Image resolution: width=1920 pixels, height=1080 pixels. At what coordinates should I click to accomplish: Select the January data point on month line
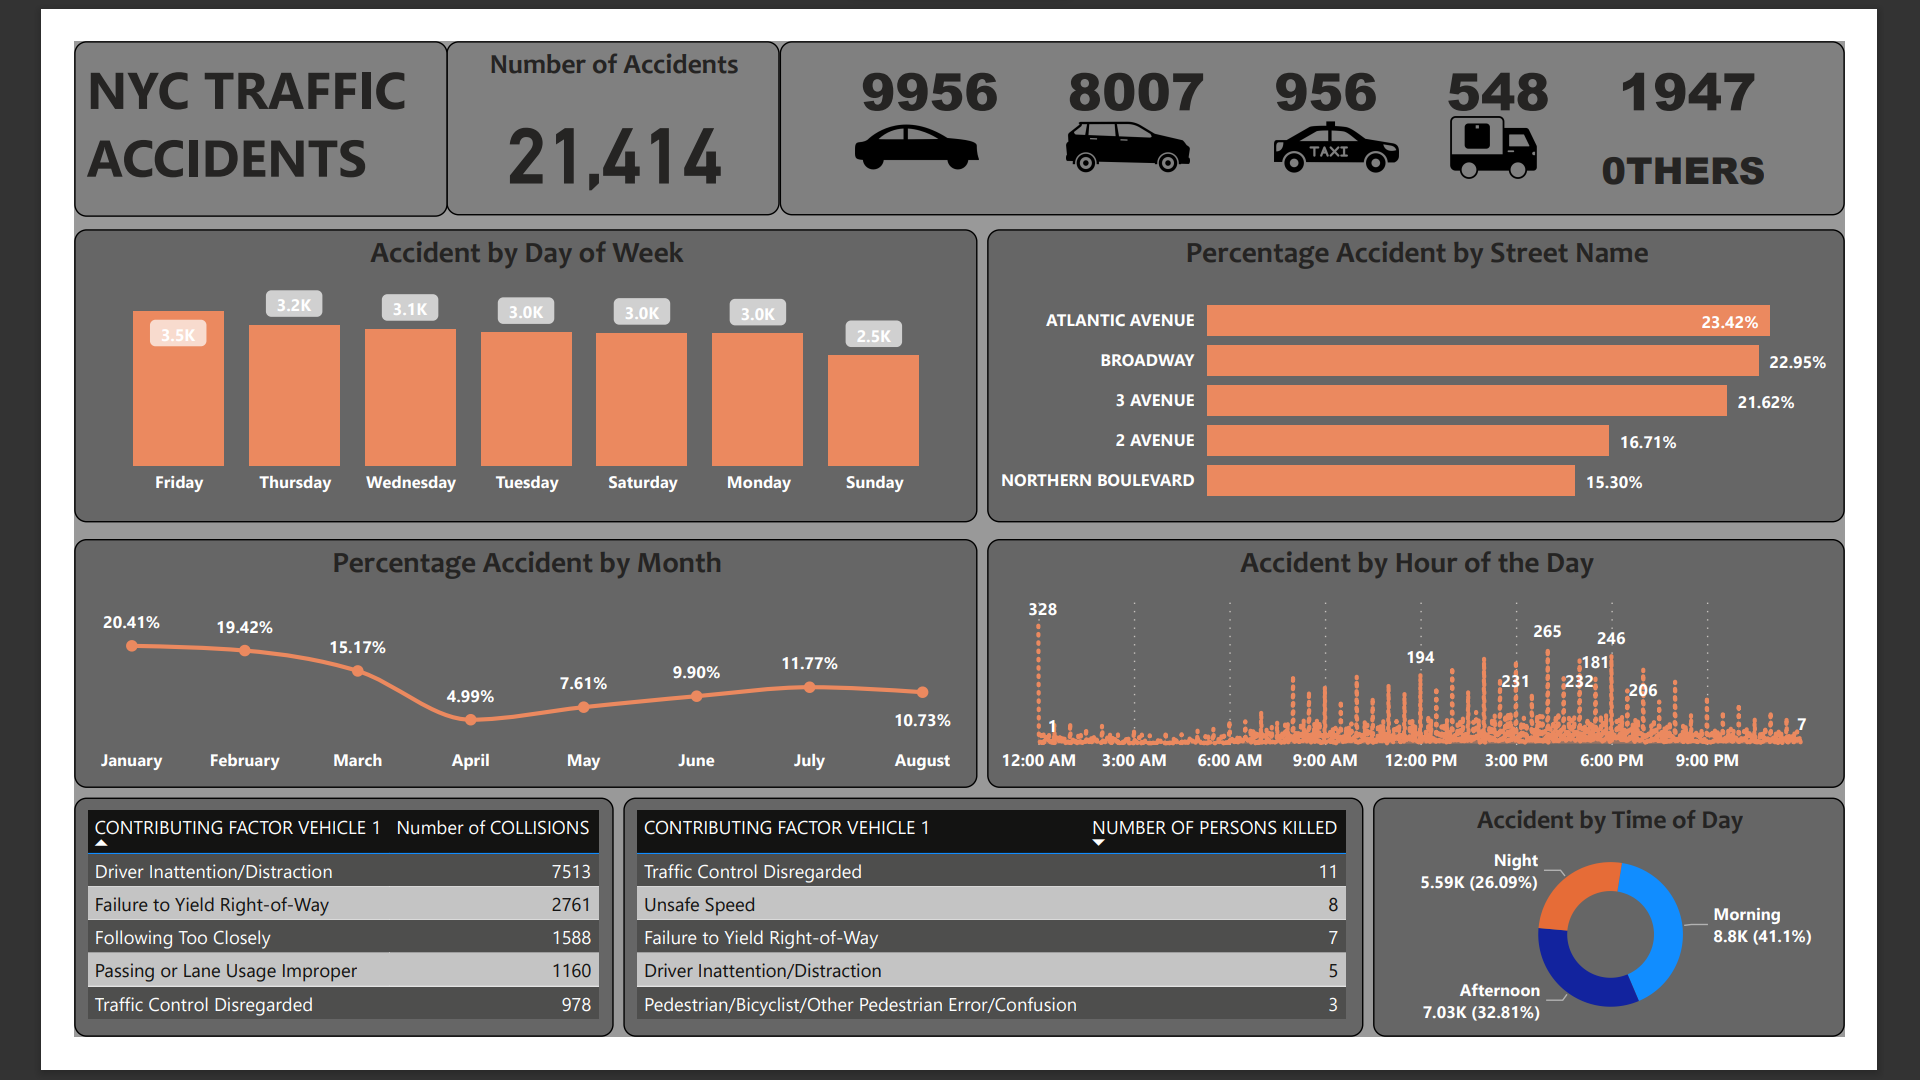132,646
